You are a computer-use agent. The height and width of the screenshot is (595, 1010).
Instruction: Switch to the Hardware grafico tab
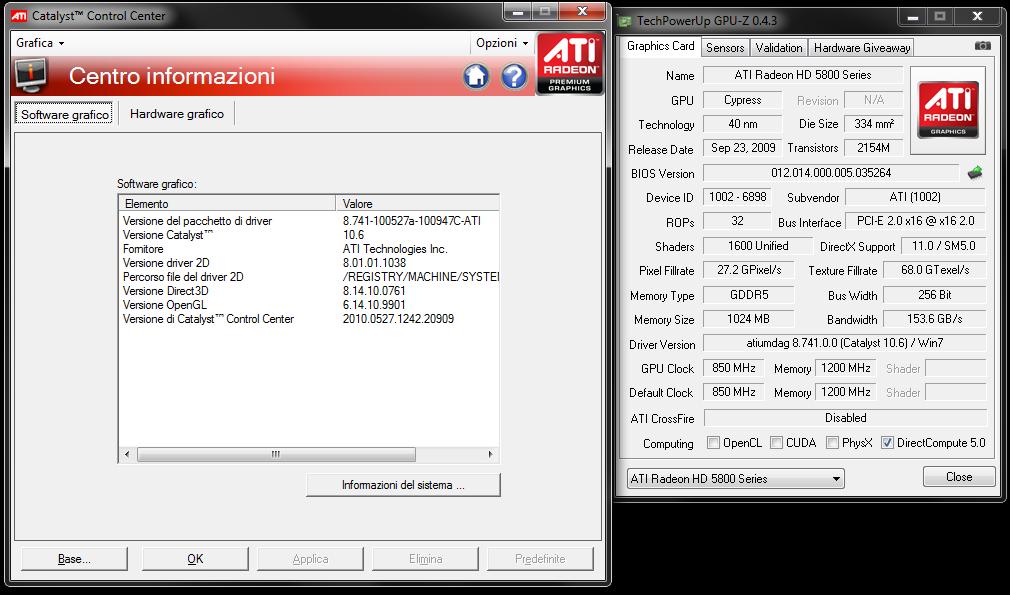click(x=177, y=114)
